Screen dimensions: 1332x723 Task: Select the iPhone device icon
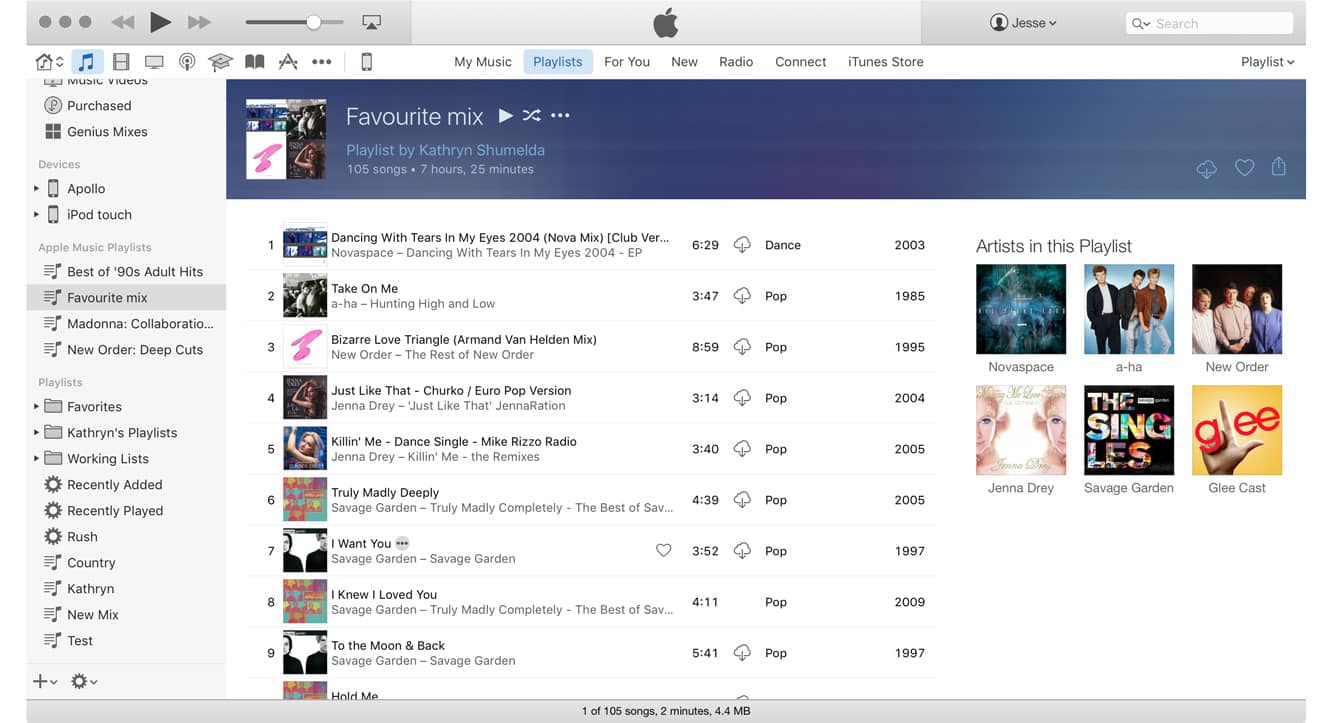366,62
